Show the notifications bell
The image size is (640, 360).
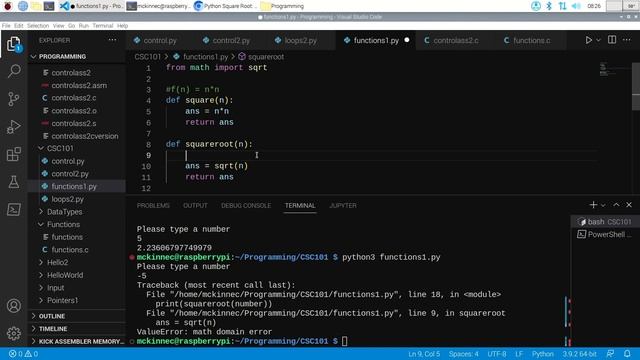[627, 353]
